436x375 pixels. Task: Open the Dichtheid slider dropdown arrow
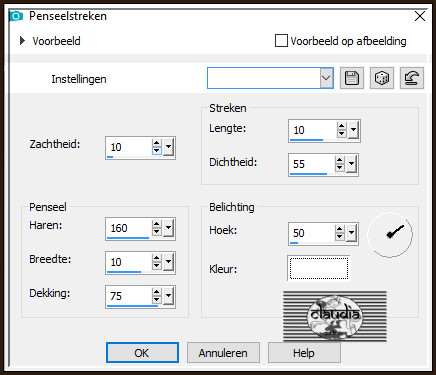[351, 164]
